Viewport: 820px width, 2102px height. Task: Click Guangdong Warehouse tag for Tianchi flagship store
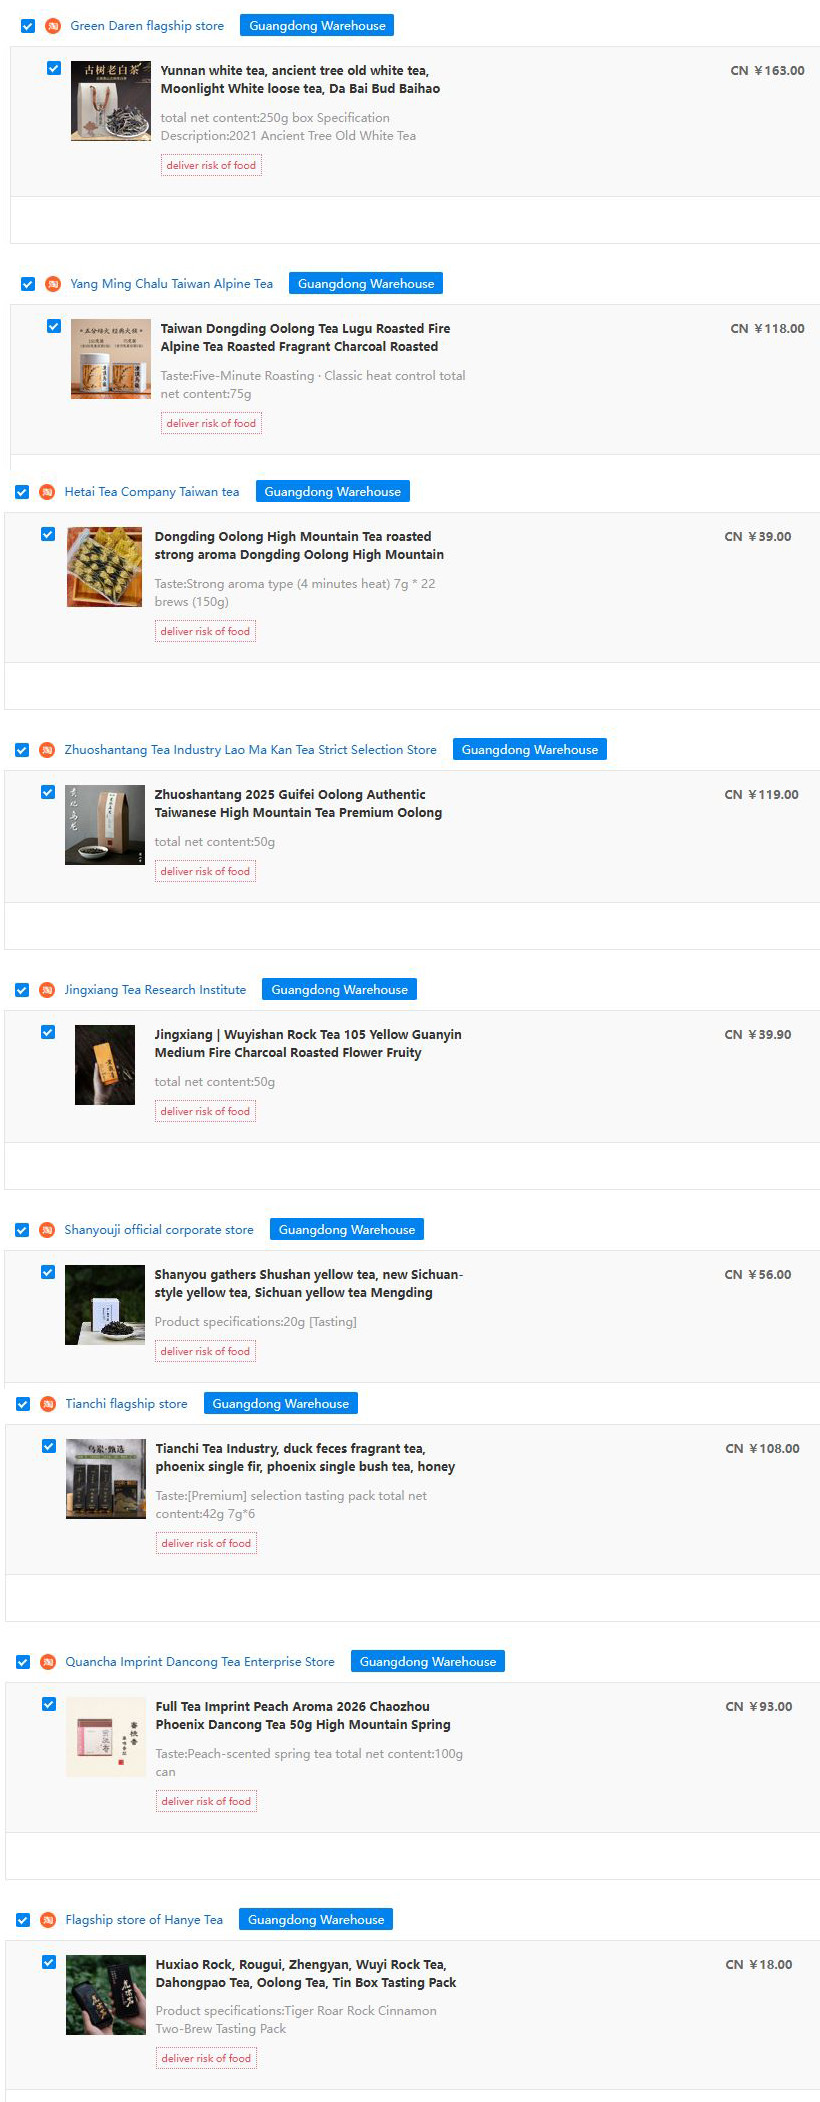281,1404
